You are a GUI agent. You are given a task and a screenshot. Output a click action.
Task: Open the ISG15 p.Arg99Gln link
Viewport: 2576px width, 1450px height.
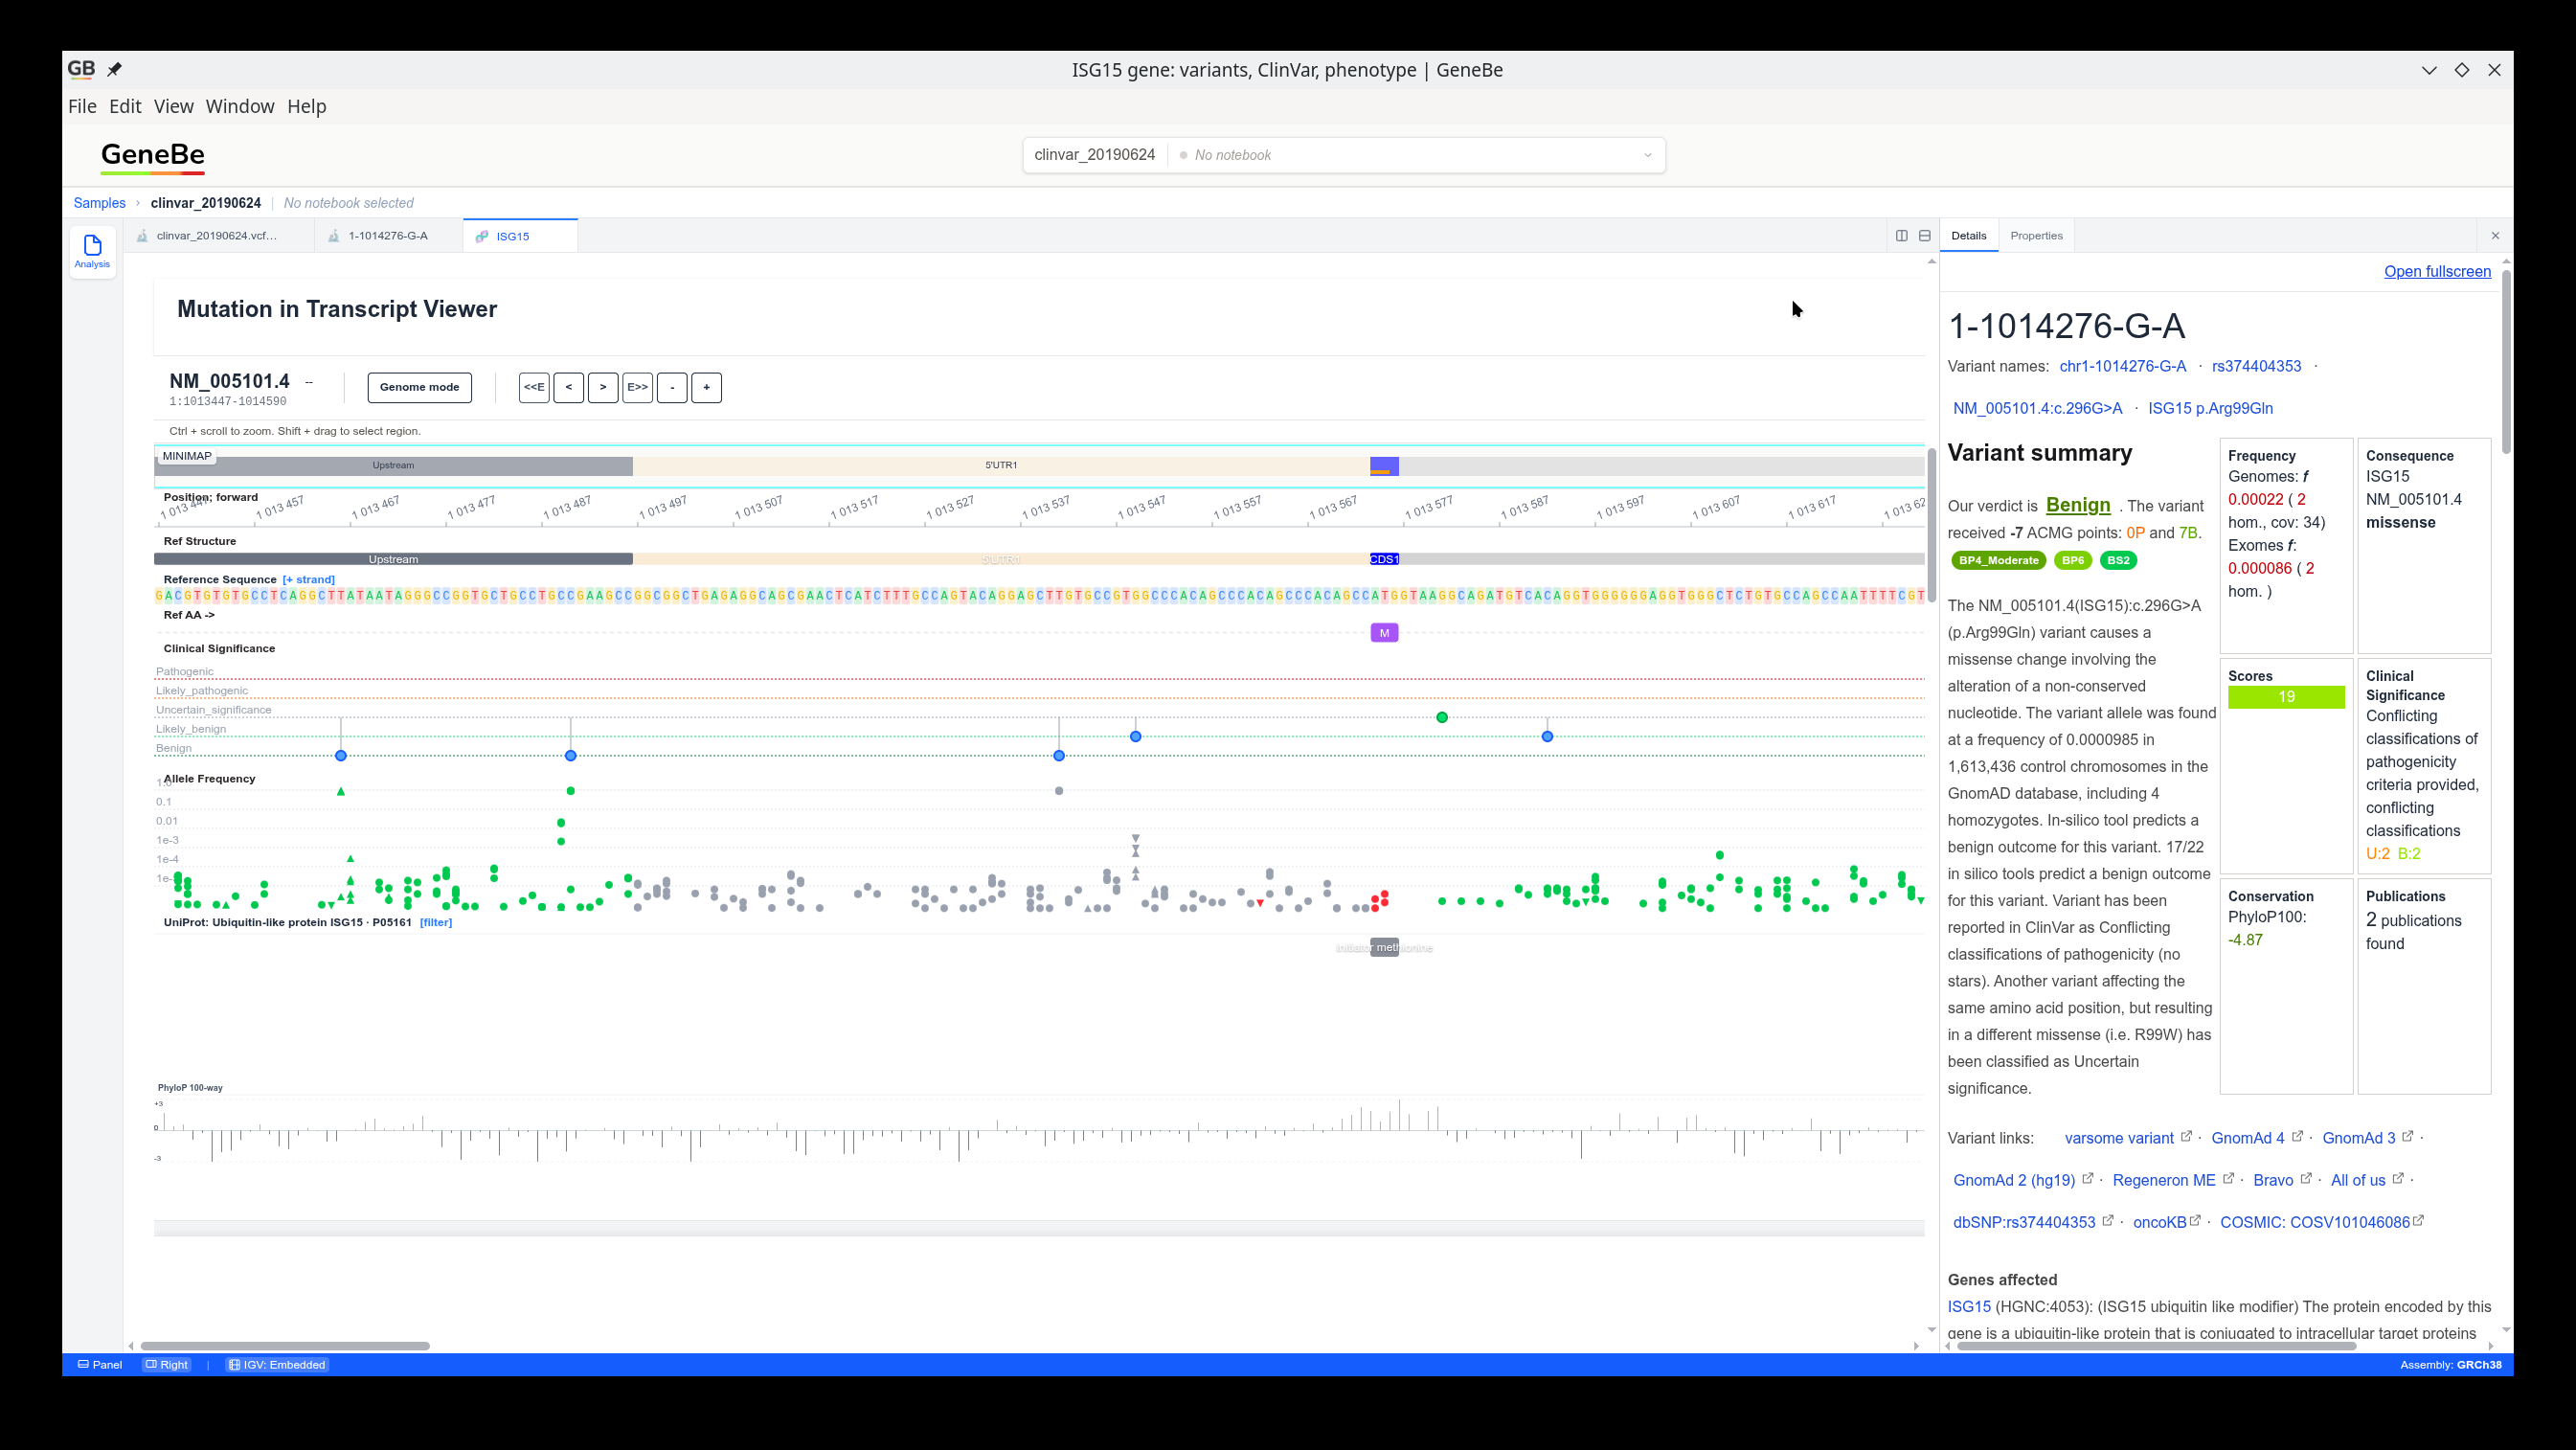tap(2210, 408)
